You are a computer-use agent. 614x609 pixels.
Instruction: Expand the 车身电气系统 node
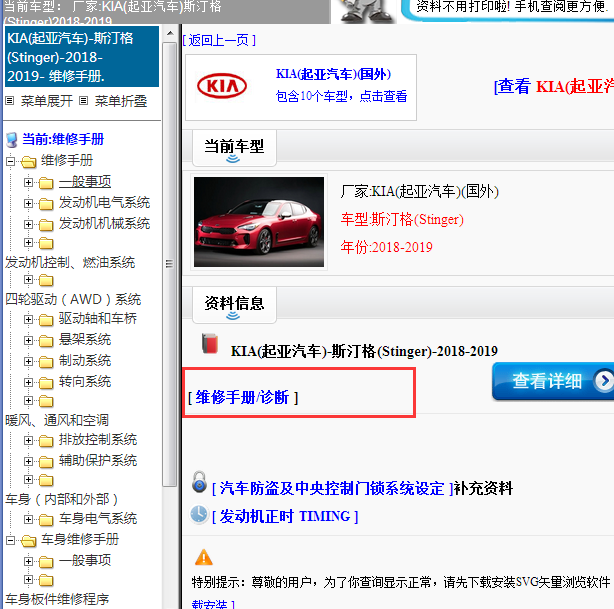point(28,520)
